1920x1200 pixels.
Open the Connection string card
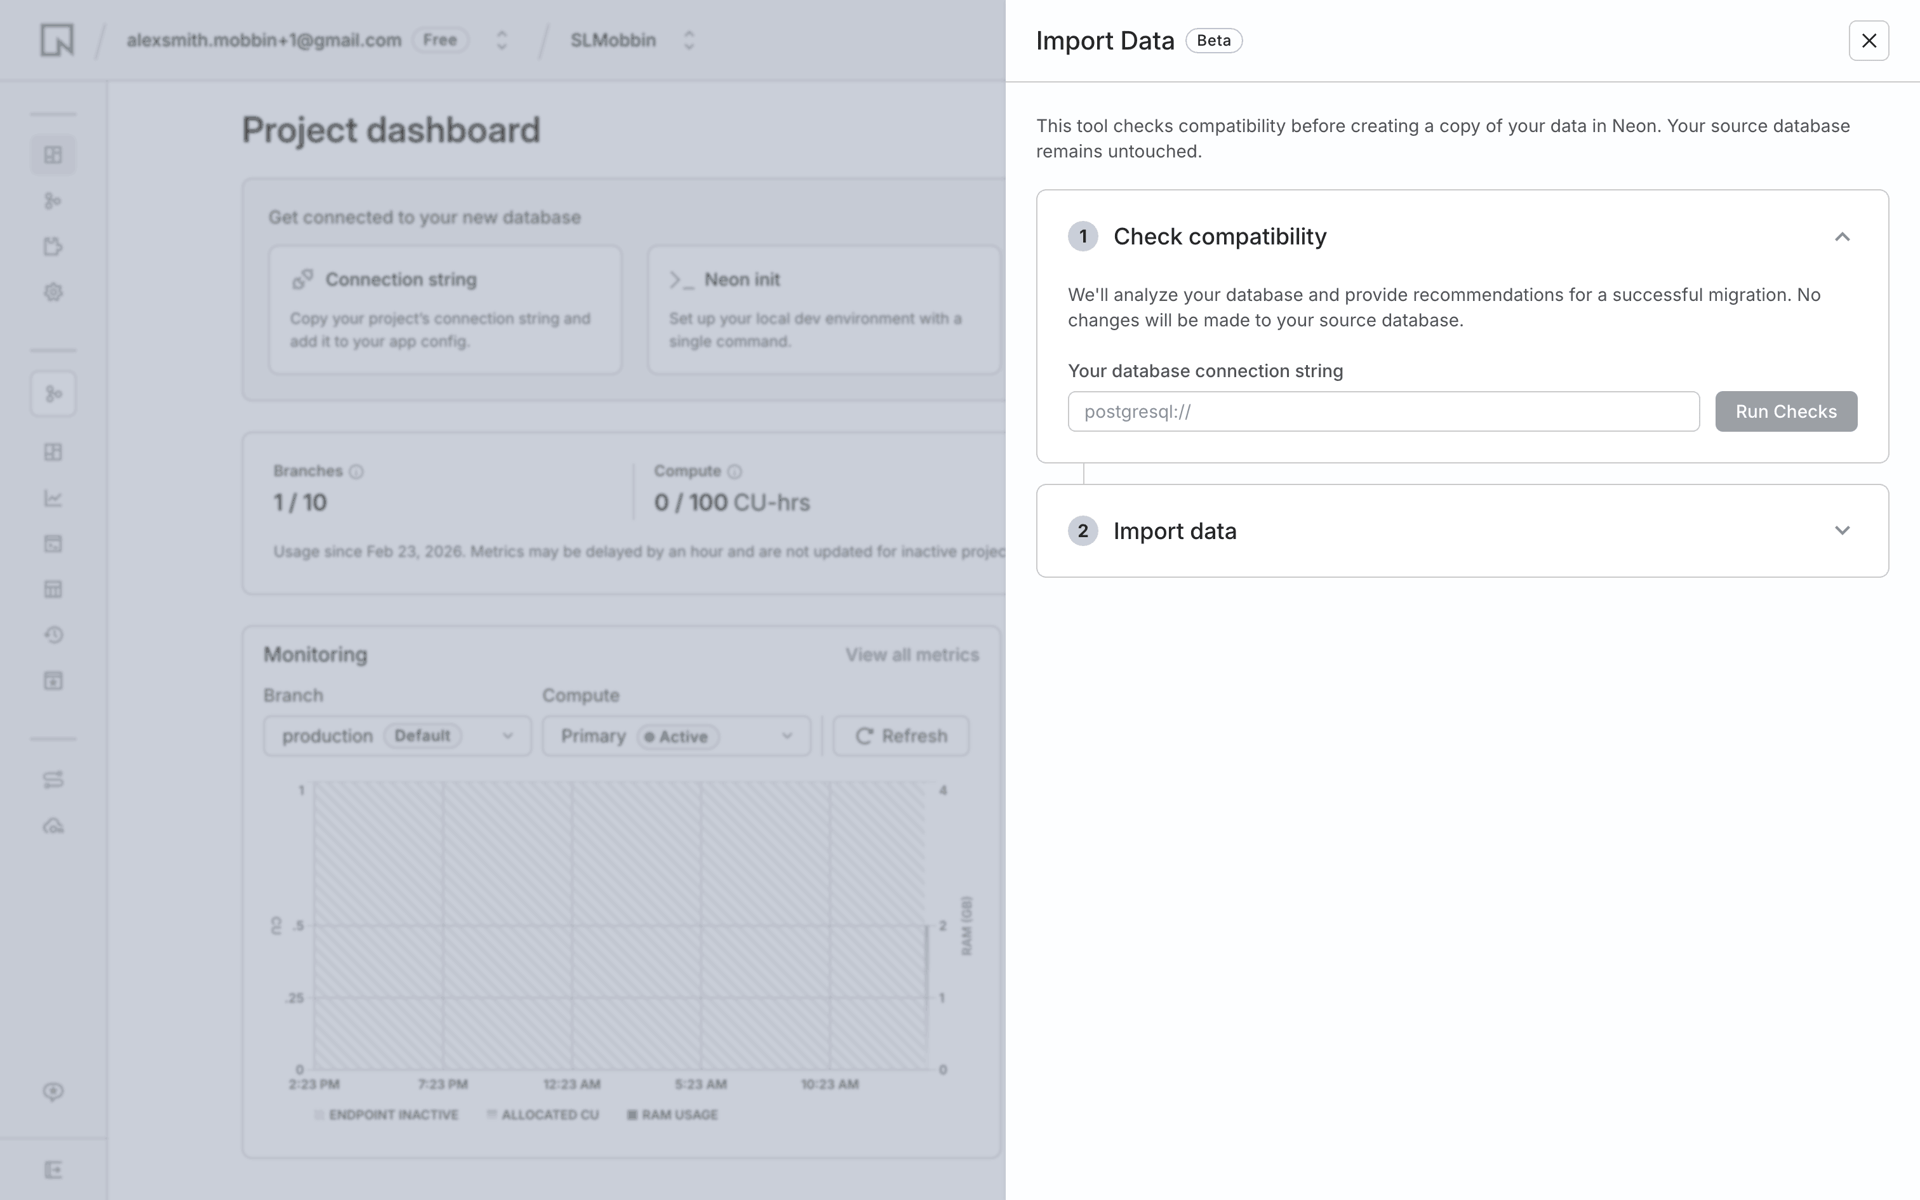(x=445, y=310)
